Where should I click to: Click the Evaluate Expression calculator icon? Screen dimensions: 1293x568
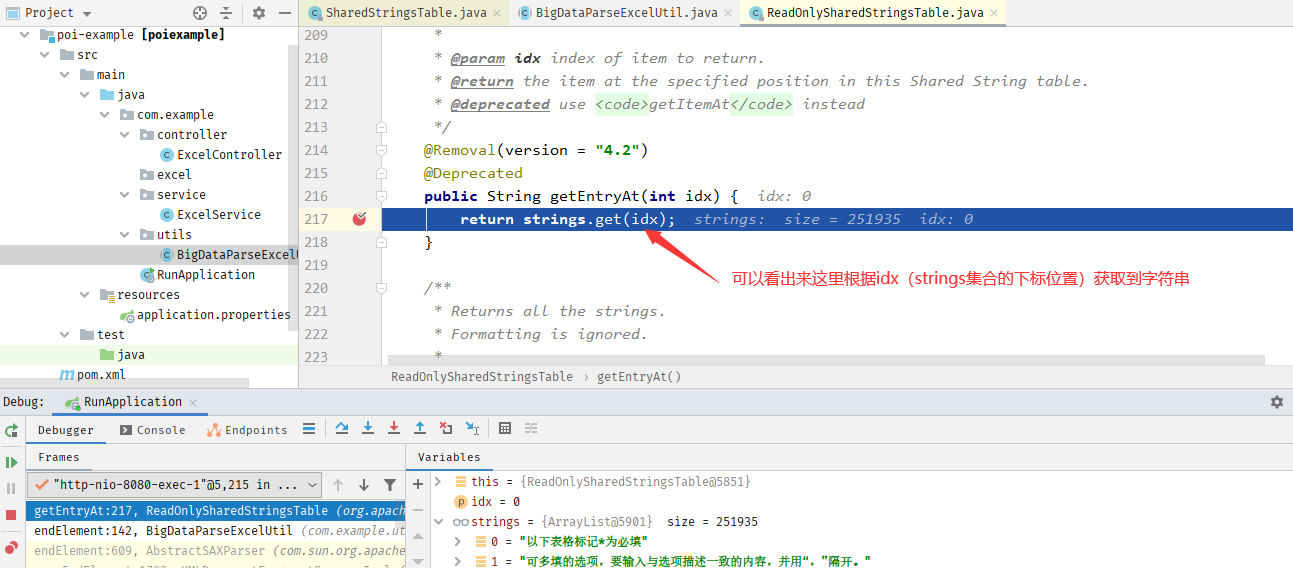click(x=505, y=428)
